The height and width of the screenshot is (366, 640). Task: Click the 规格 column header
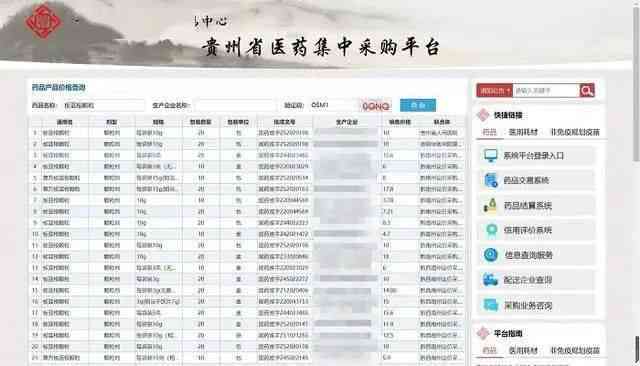pos(158,122)
